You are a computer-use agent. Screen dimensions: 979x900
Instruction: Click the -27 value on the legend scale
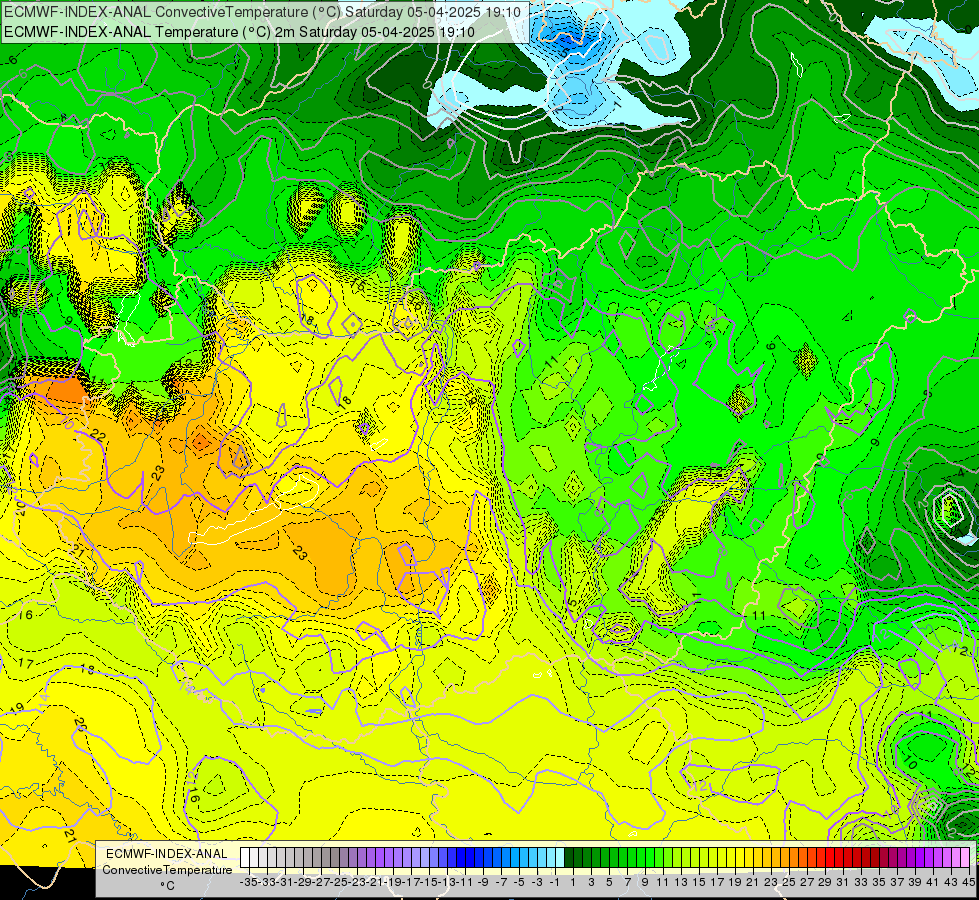coord(322,882)
